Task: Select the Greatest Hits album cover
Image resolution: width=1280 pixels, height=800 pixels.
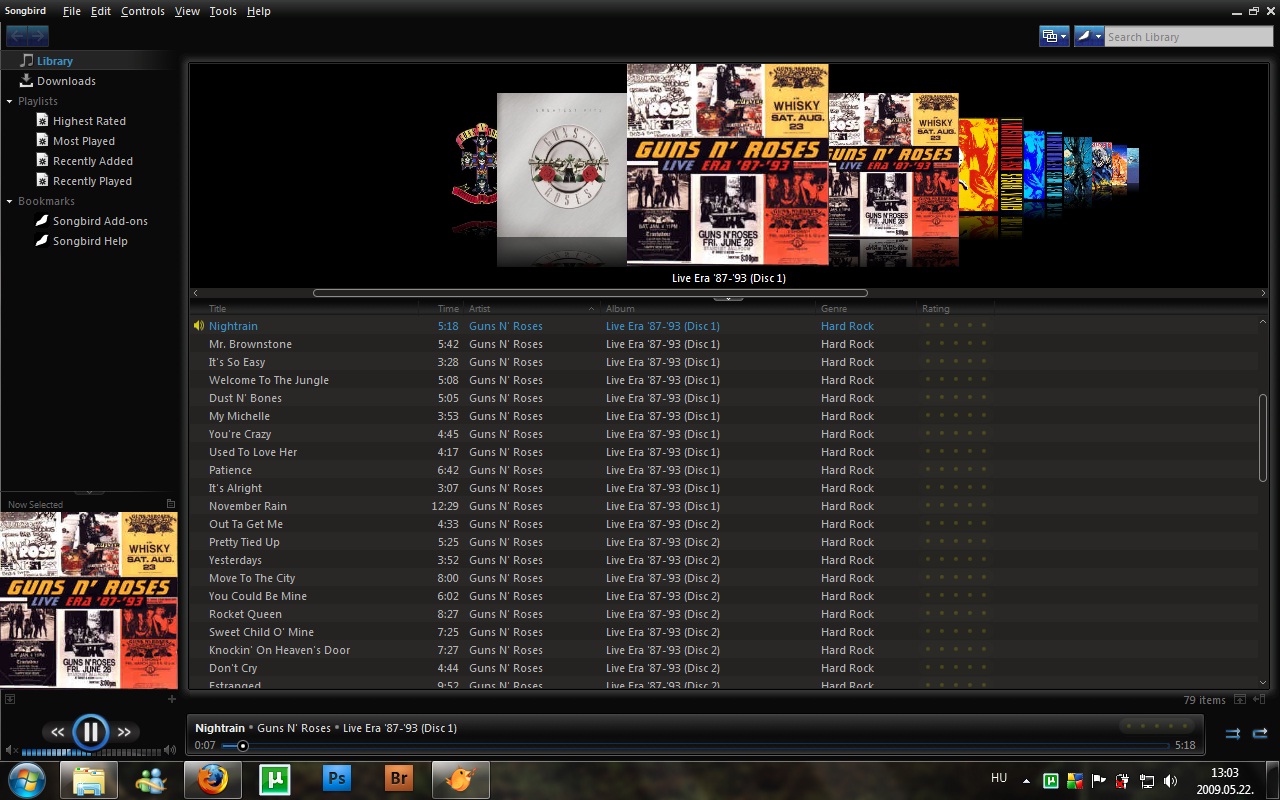Action: pyautogui.click(x=562, y=165)
